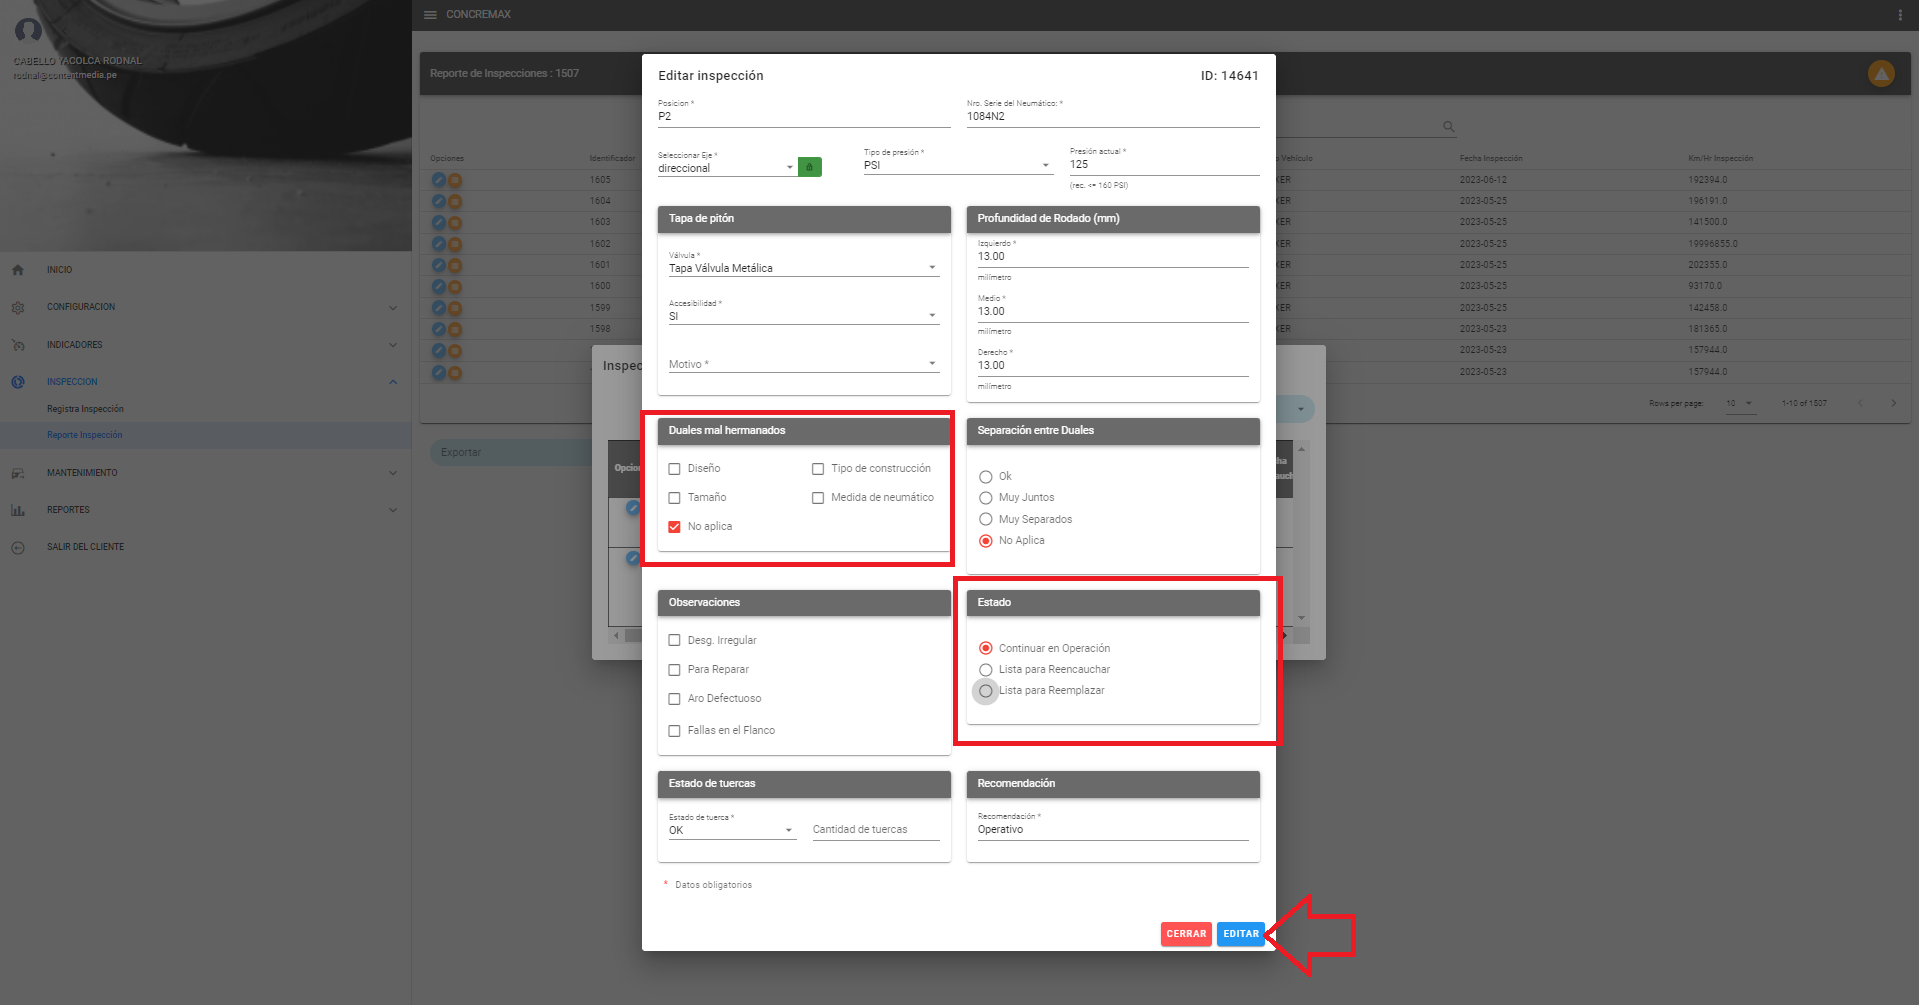Image resolution: width=1919 pixels, height=1005 pixels.
Task: Click blue edit pencil for row 1605
Action: (438, 180)
